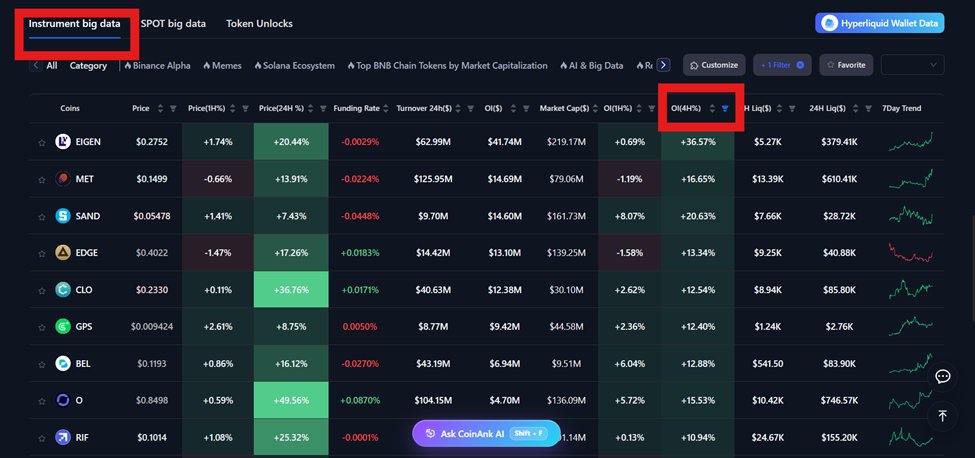This screenshot has height=458, width=975.
Task: Open Hyperliquid Wallet Data
Action: tap(879, 24)
